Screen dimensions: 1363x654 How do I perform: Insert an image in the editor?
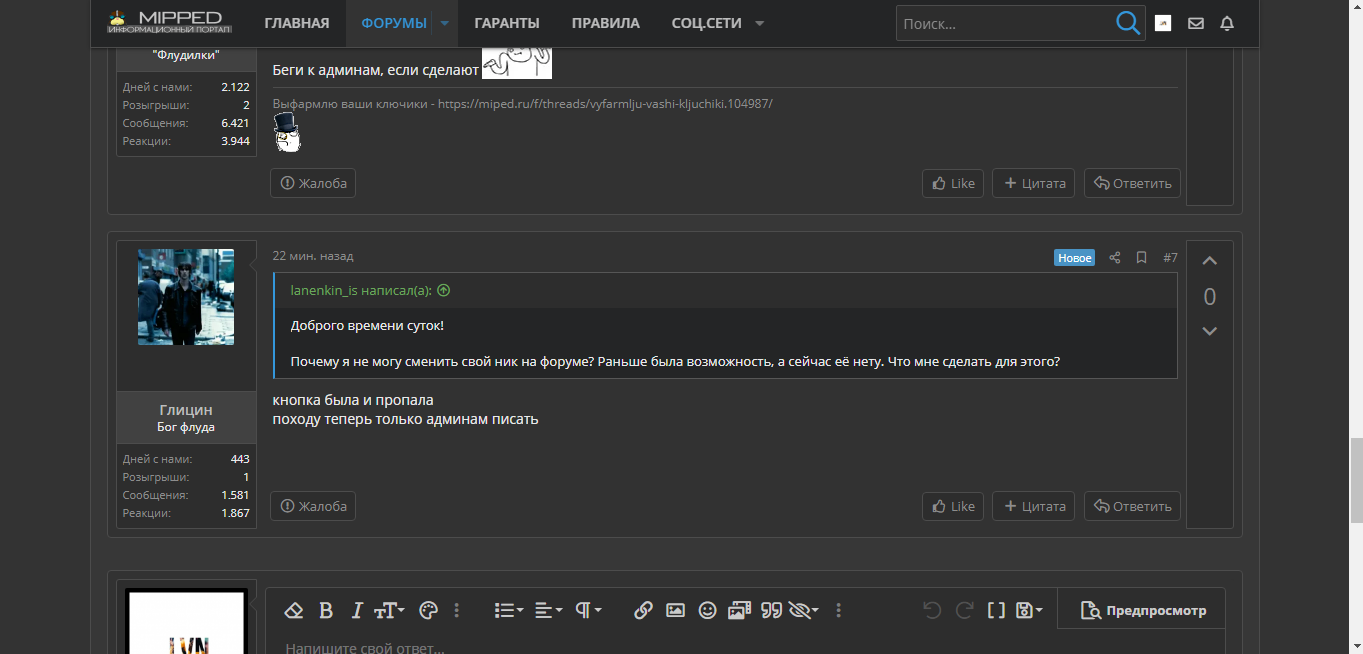(675, 610)
